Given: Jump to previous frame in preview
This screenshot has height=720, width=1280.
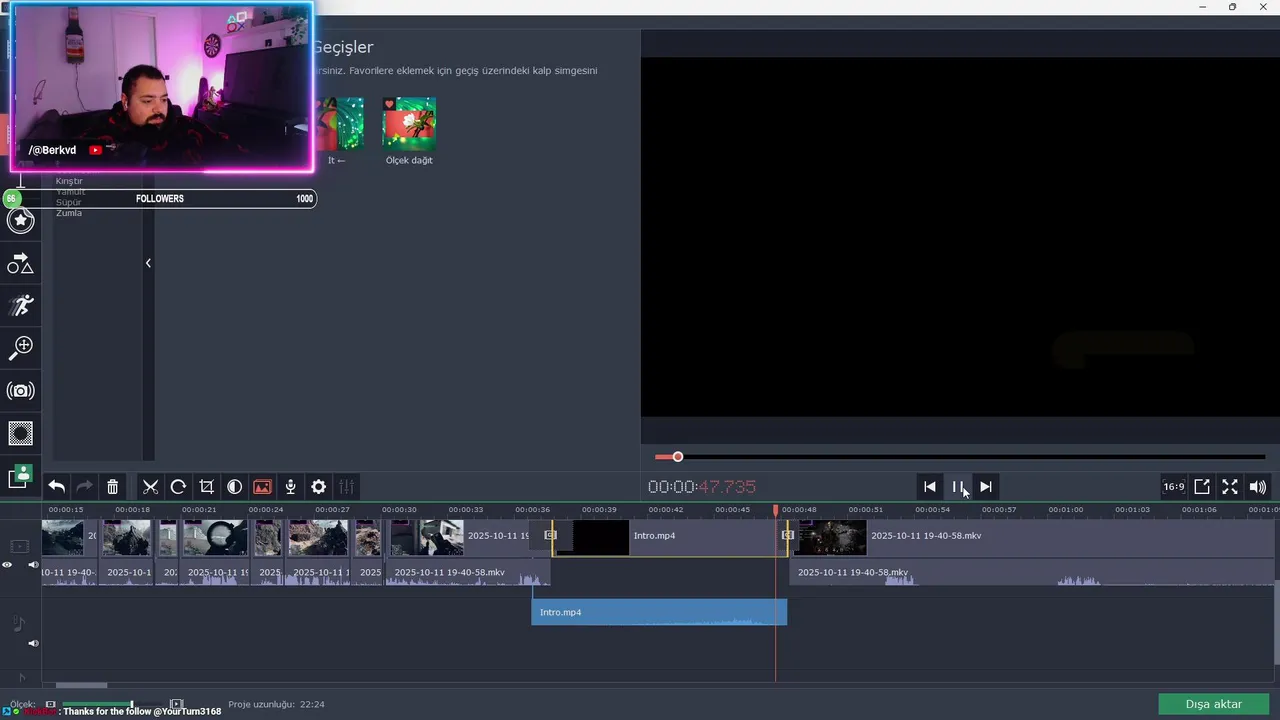Looking at the screenshot, I should [930, 487].
